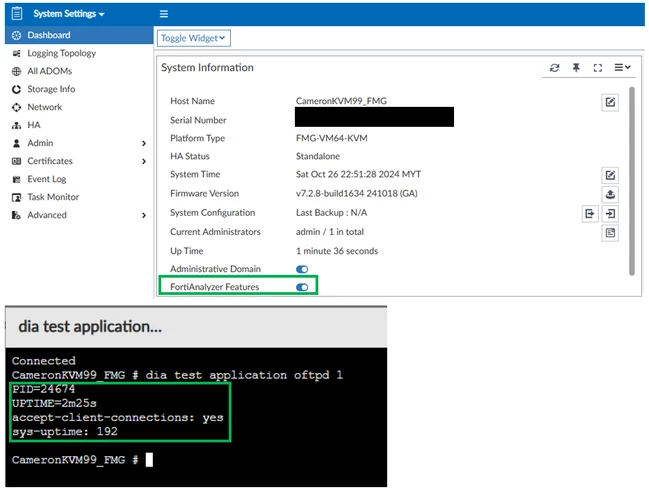
Task: Expand System Information widget to fullscreen
Action: pyautogui.click(x=598, y=67)
